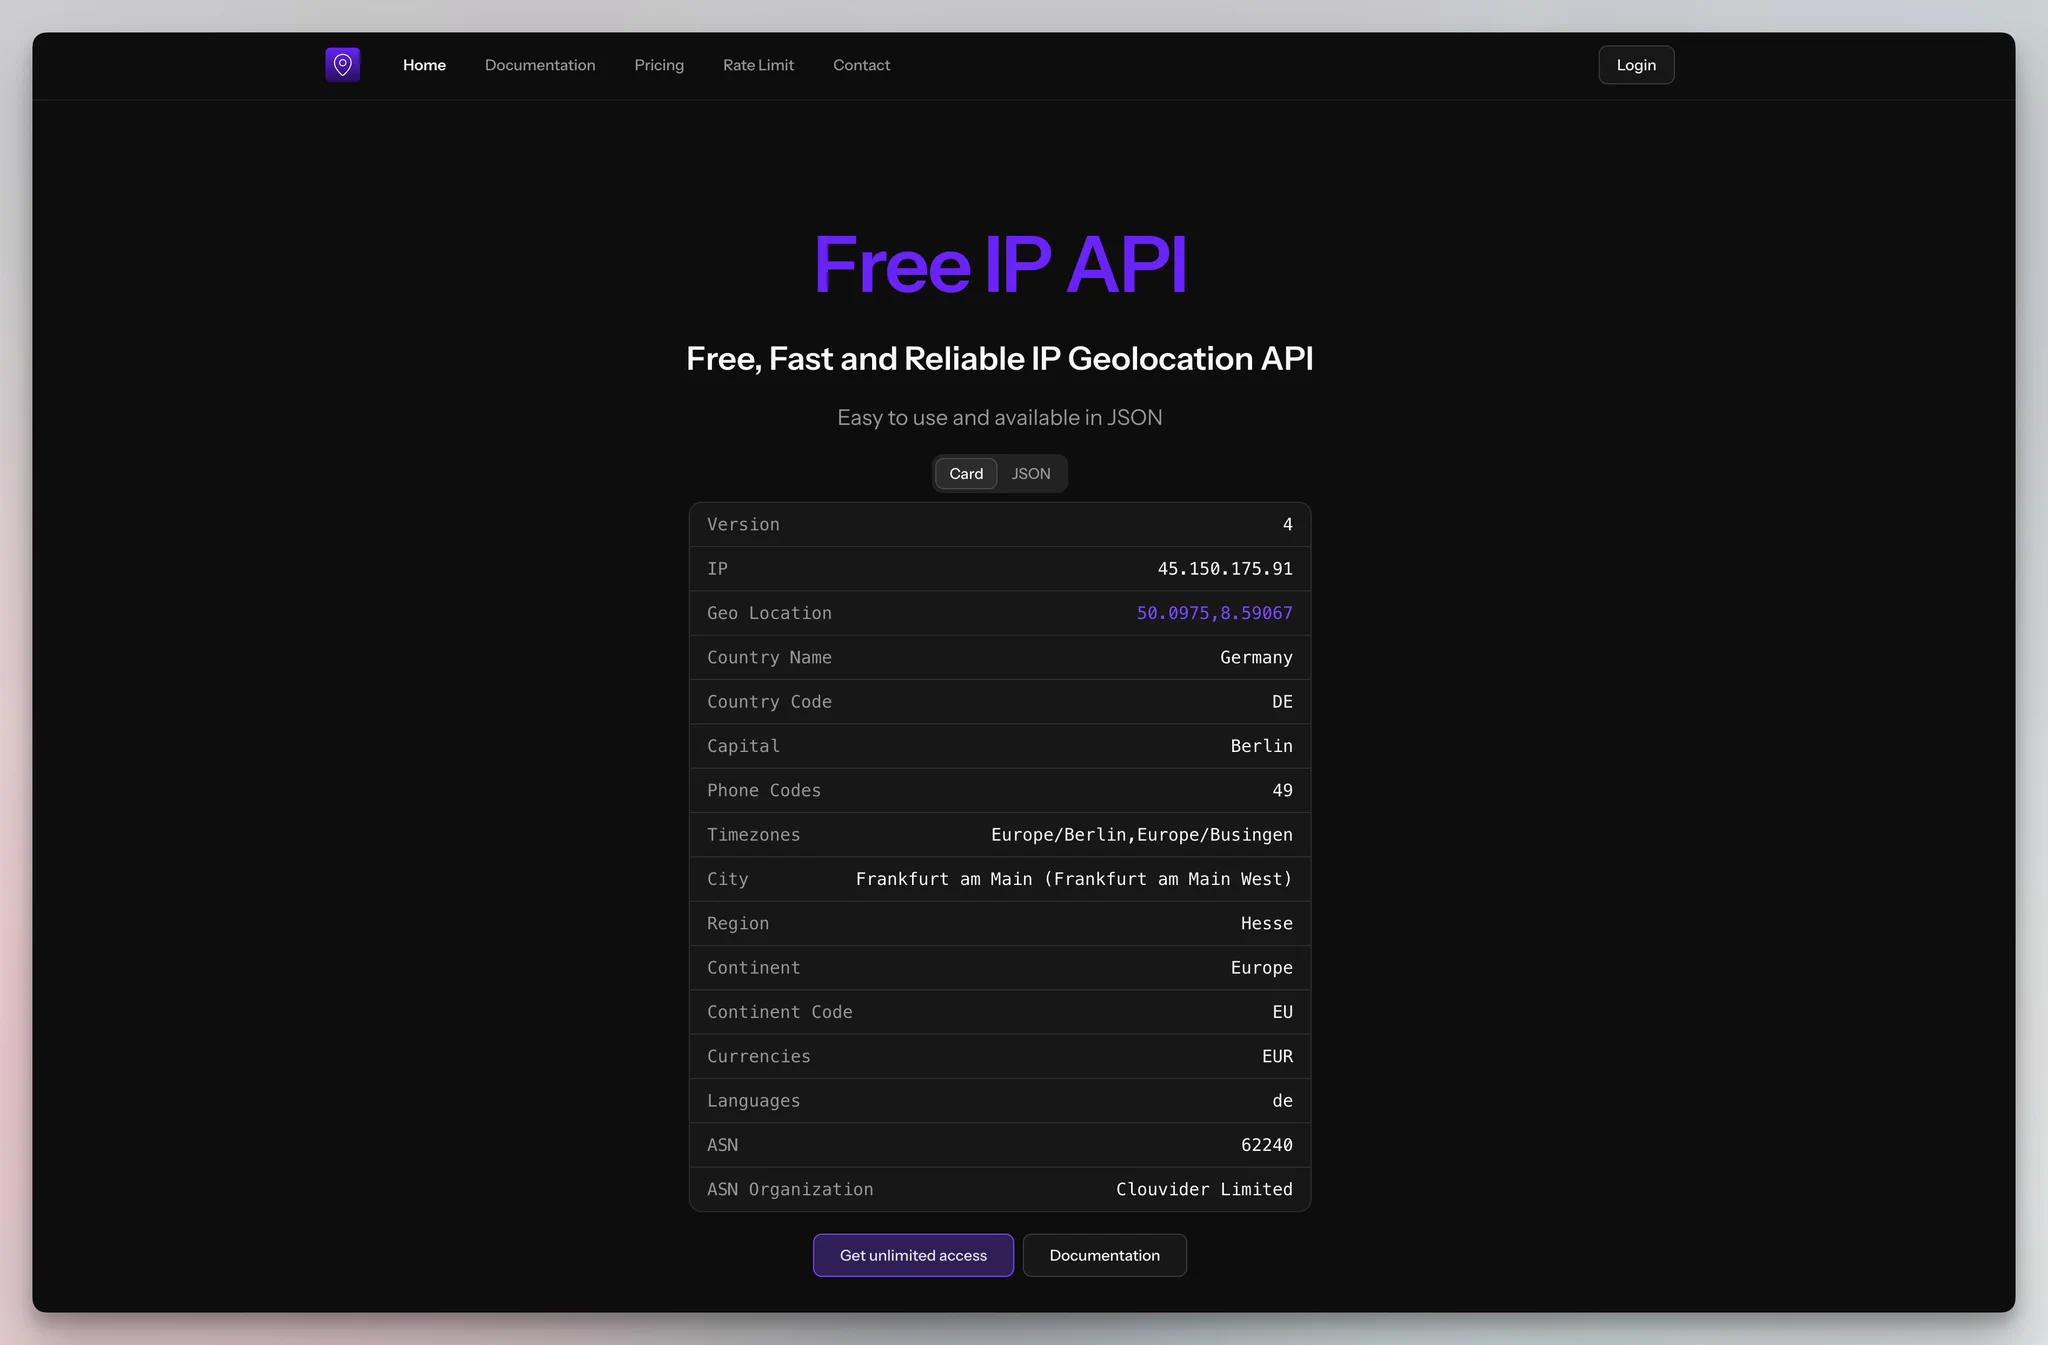Go to the Pricing page
This screenshot has width=2048, height=1345.
coord(659,65)
